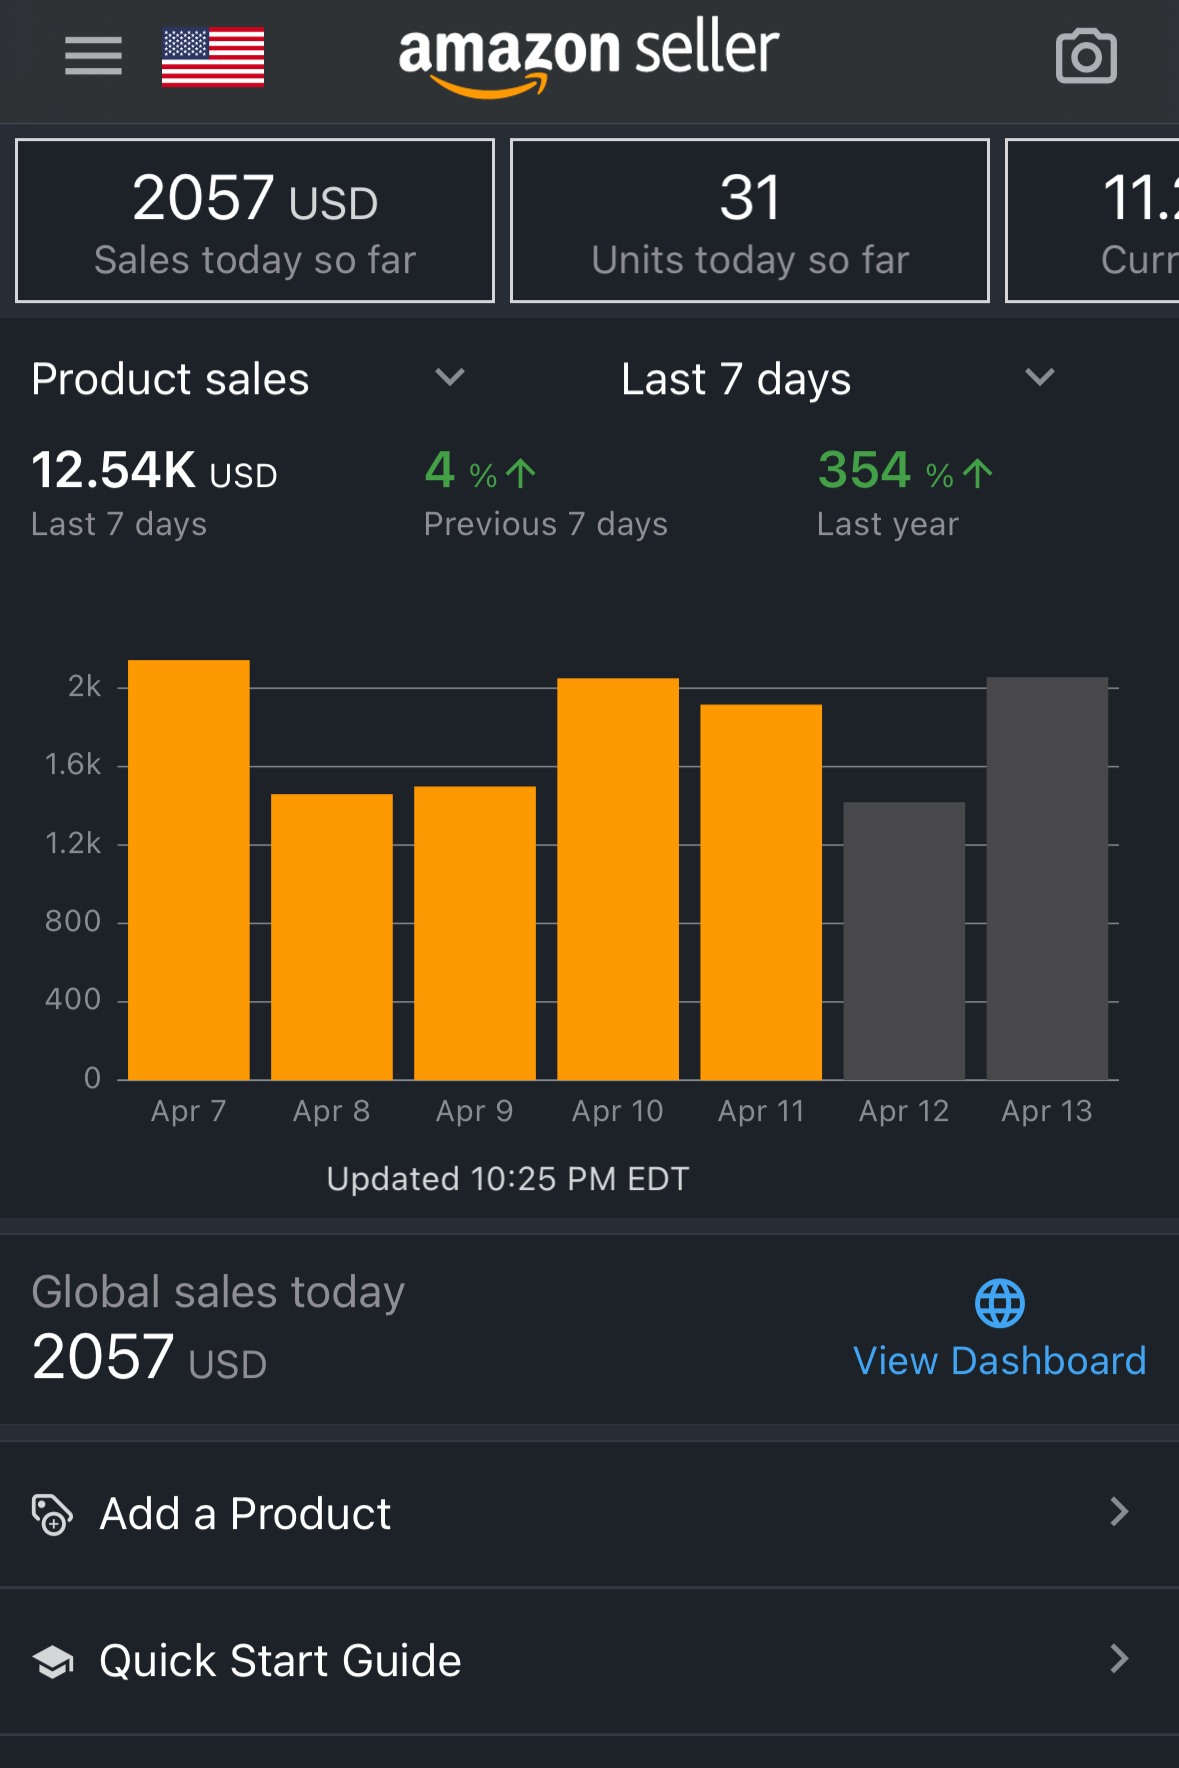Tap the globe icon for global sales
The image size is (1179, 1768).
[x=1000, y=1303]
